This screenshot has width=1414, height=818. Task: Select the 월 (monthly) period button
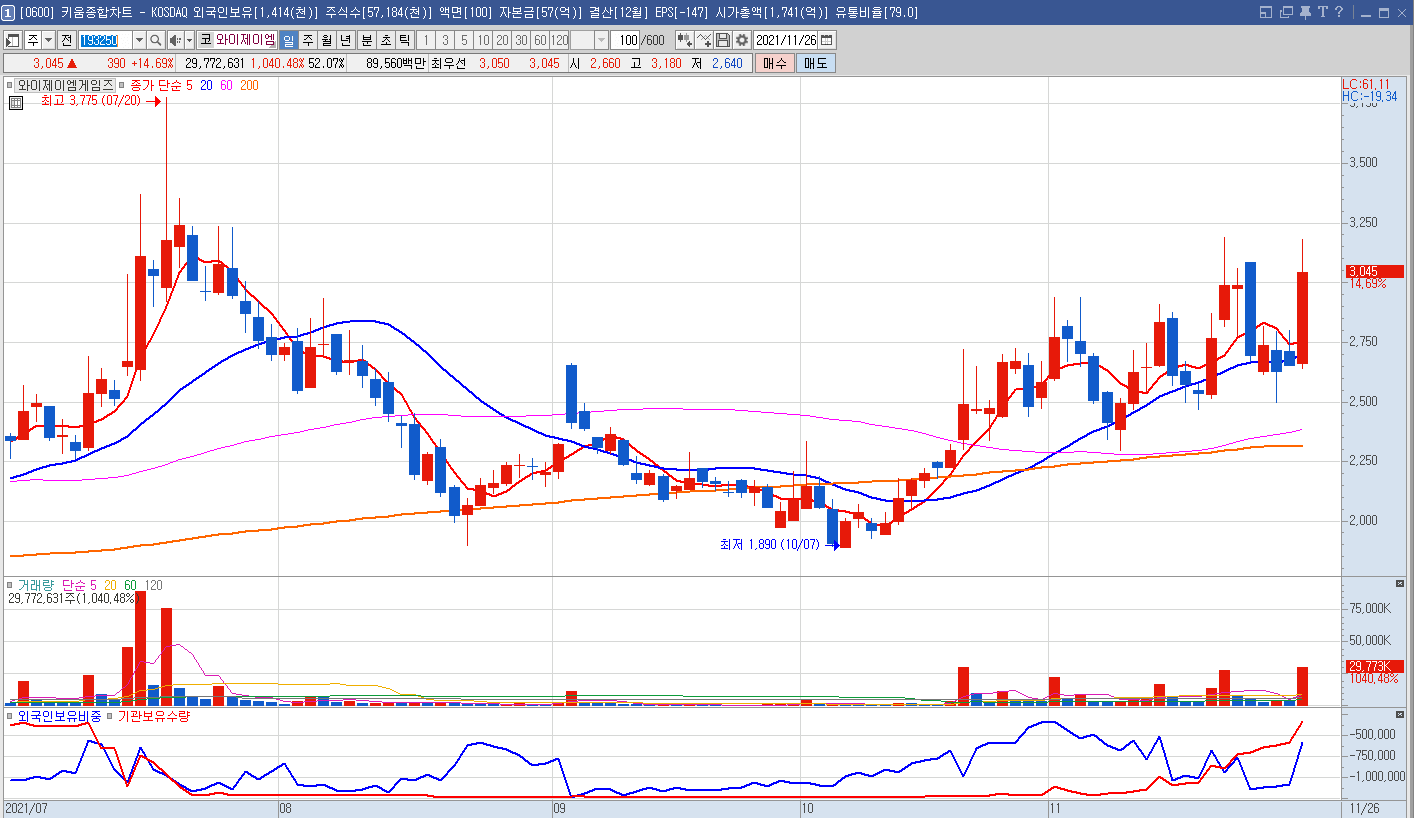pyautogui.click(x=326, y=40)
